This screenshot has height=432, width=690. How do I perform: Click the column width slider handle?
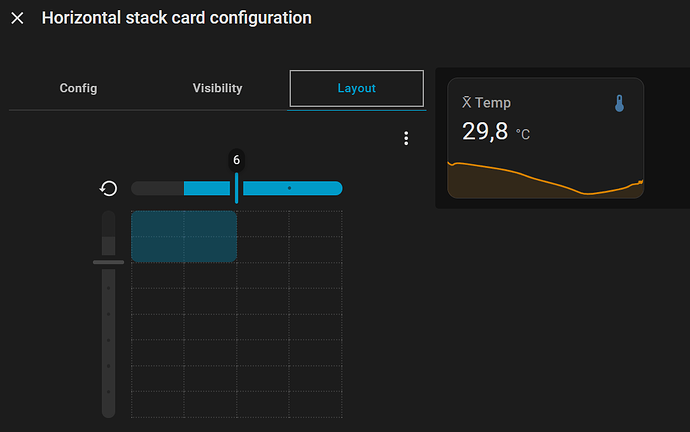coord(237,188)
